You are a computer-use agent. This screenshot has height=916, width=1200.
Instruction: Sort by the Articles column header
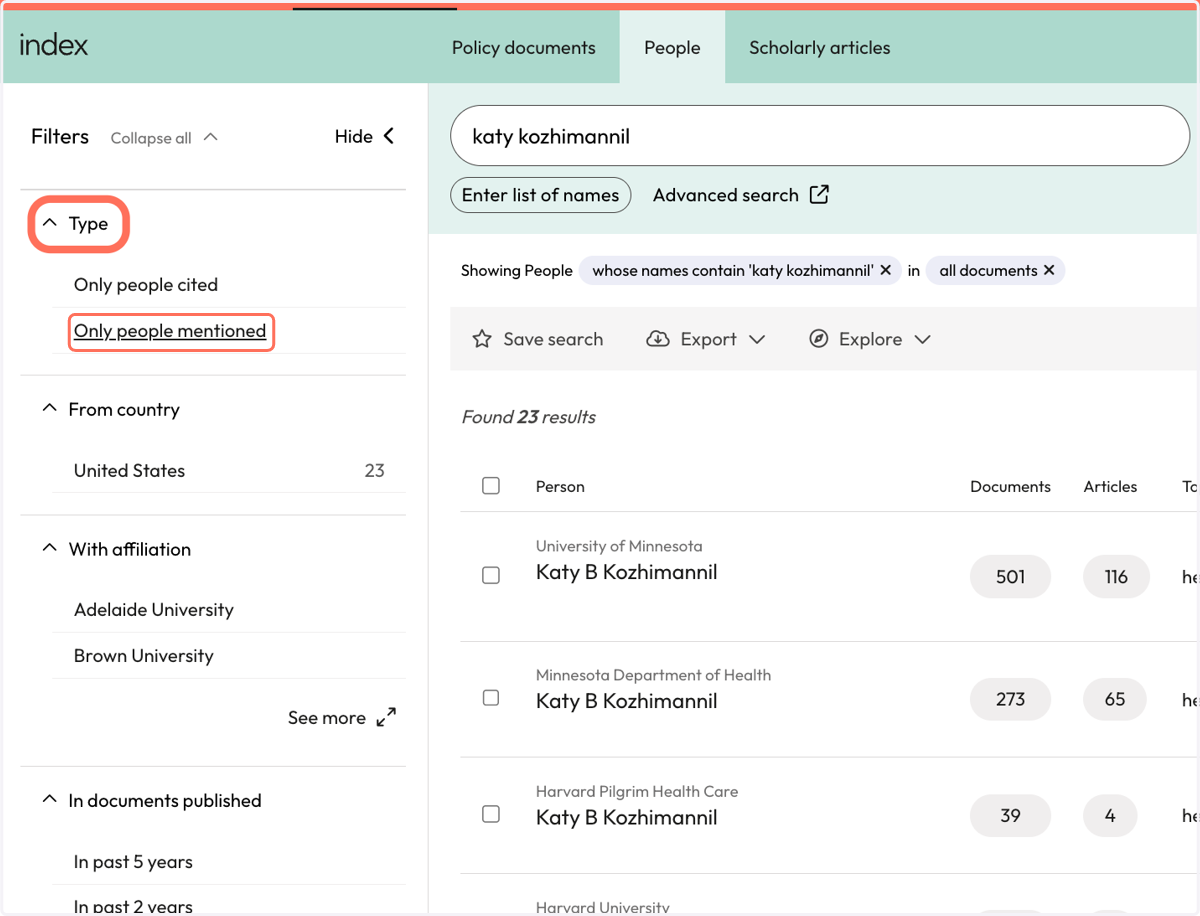point(1110,487)
